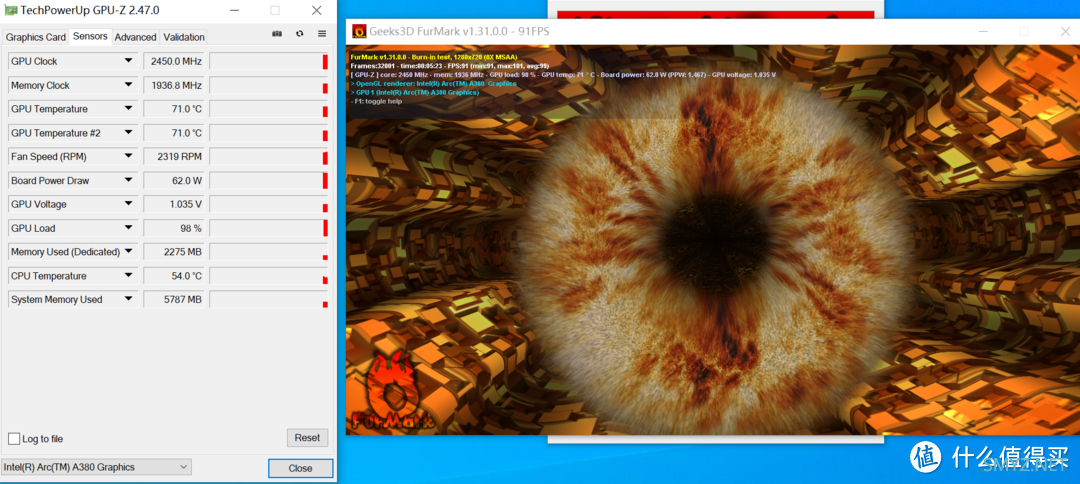This screenshot has height=484, width=1080.
Task: Click the GPU-Z screenshot camera icon
Action: coord(277,34)
